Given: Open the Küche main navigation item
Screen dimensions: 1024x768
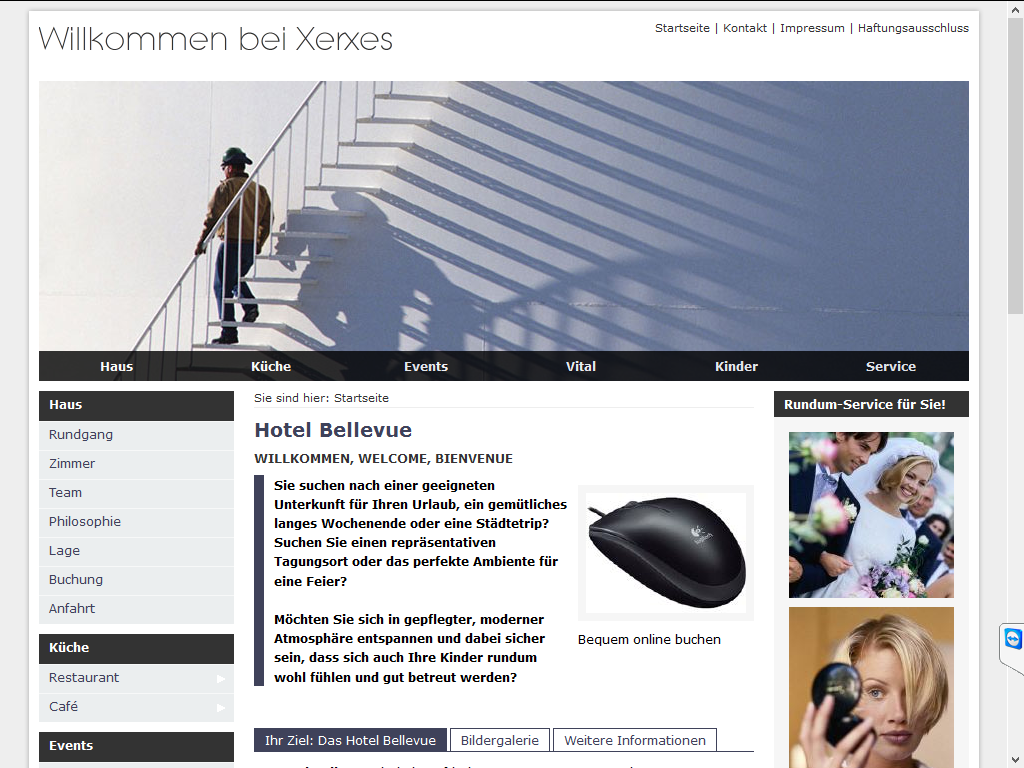Looking at the screenshot, I should pos(271,366).
